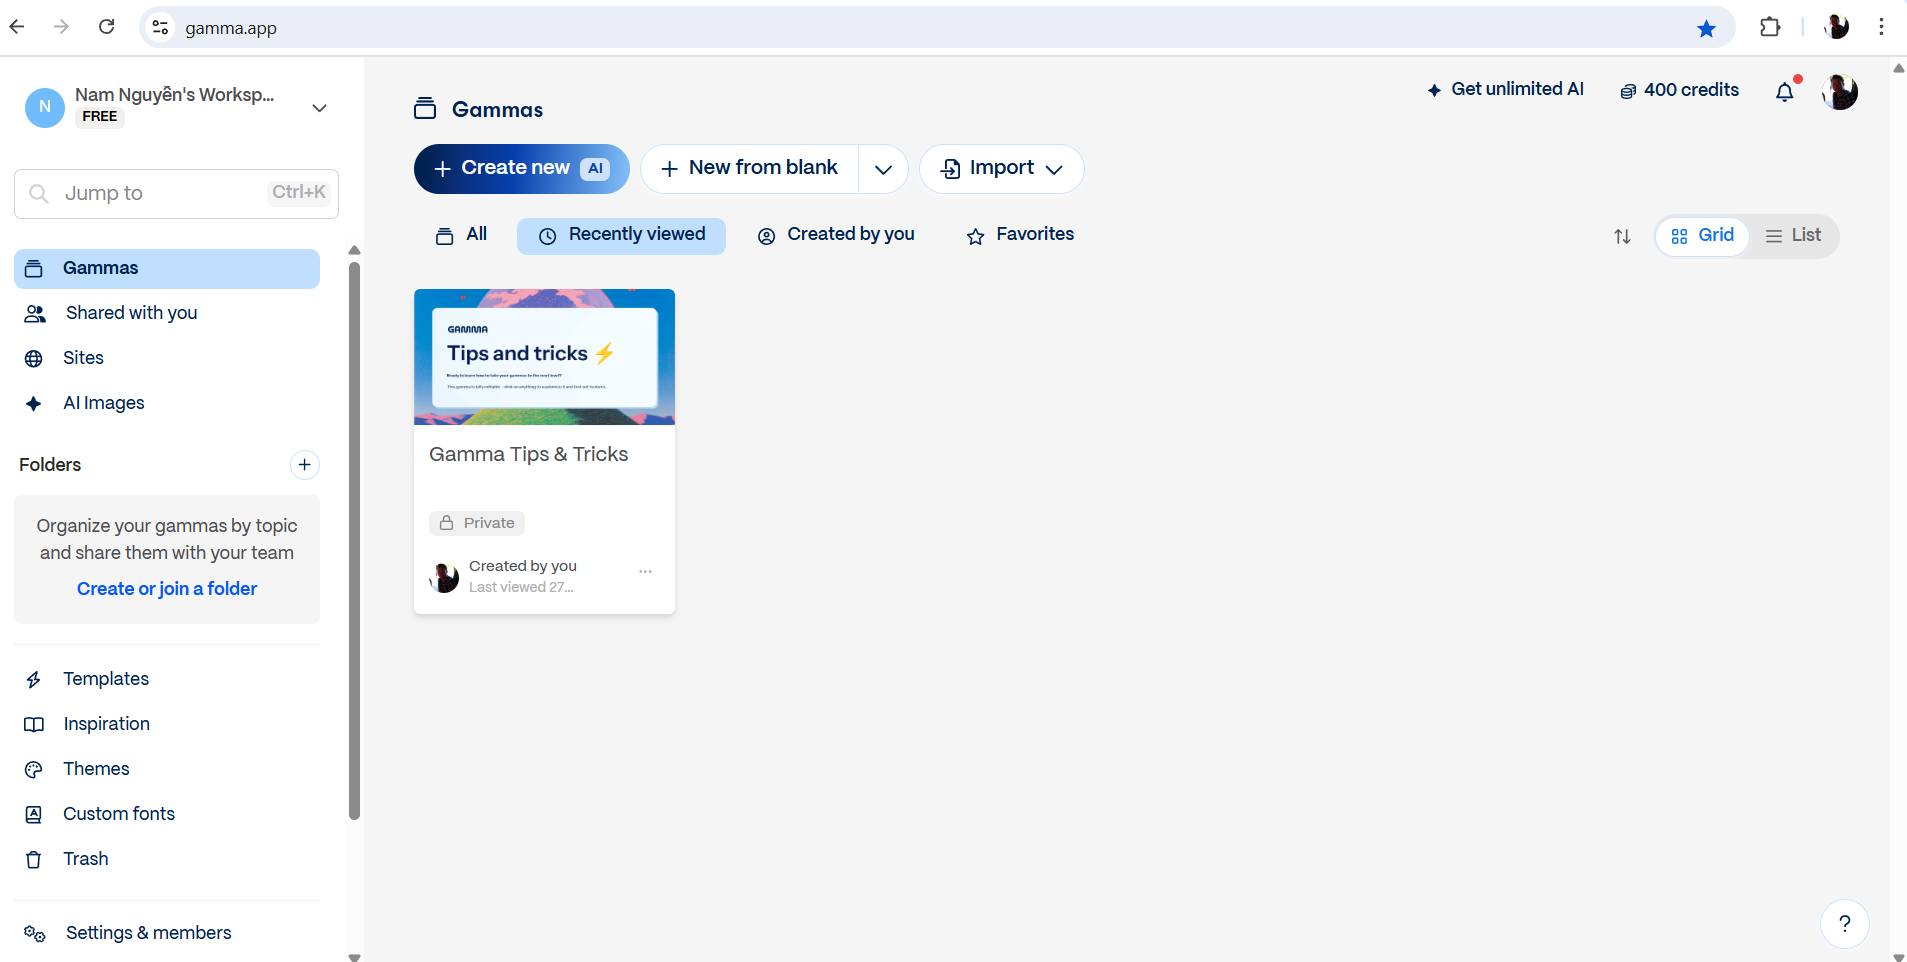Viewport: 1907px width, 962px height.
Task: Bookmark star in the address bar
Action: coord(1706,28)
